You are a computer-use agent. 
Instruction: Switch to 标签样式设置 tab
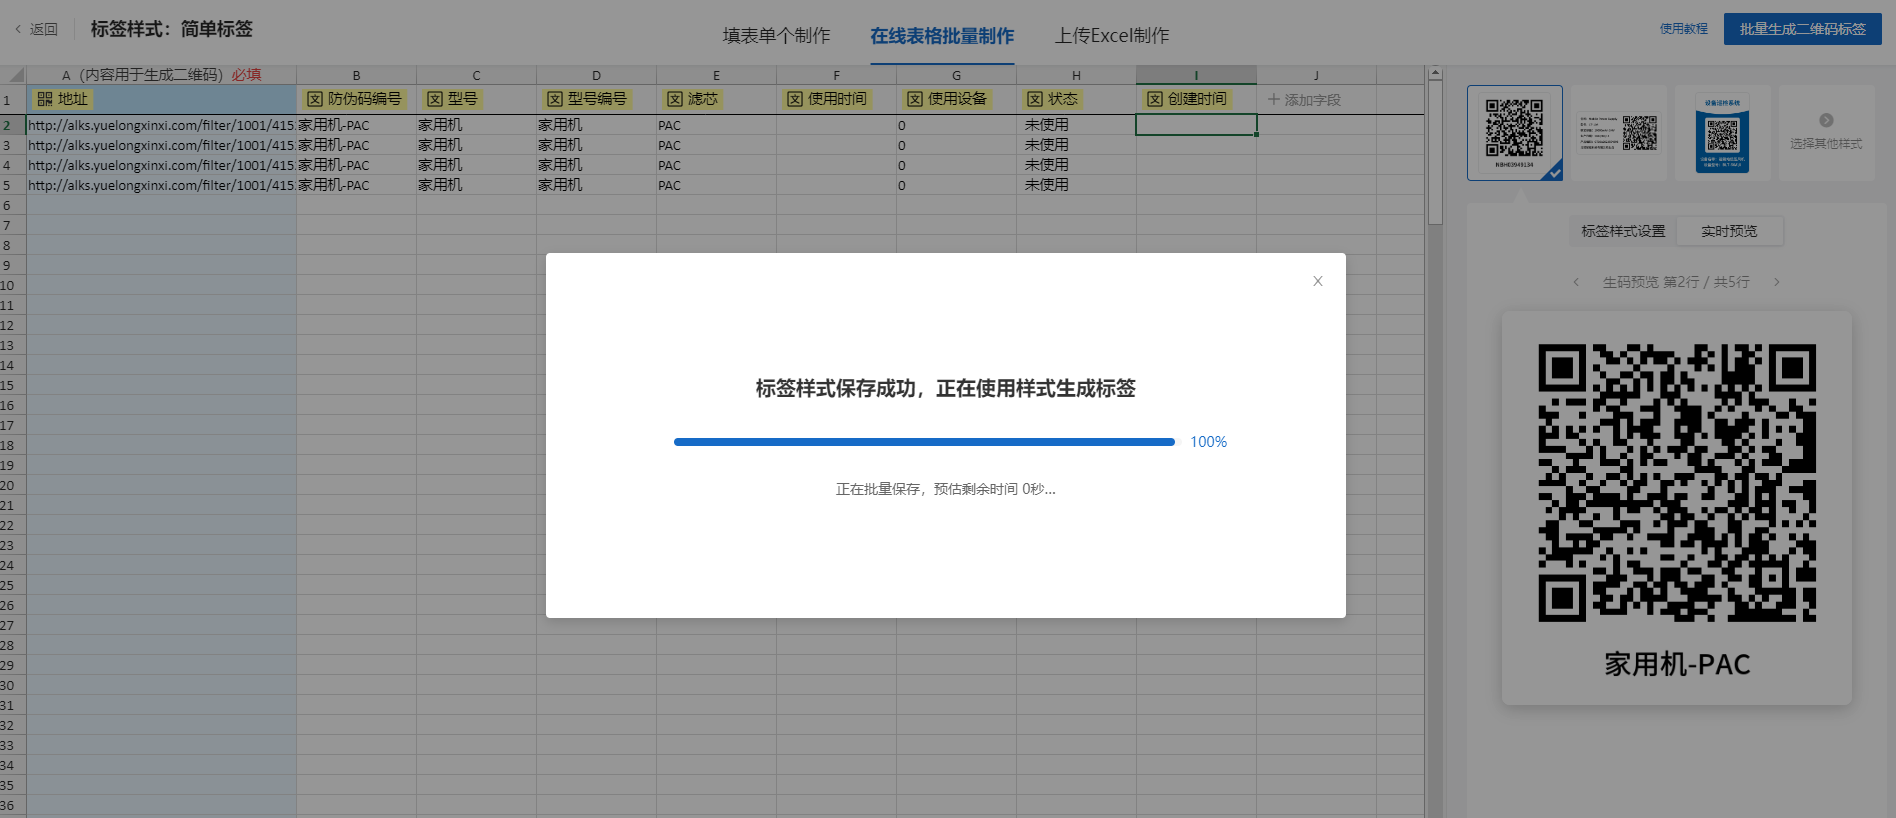pyautogui.click(x=1623, y=231)
